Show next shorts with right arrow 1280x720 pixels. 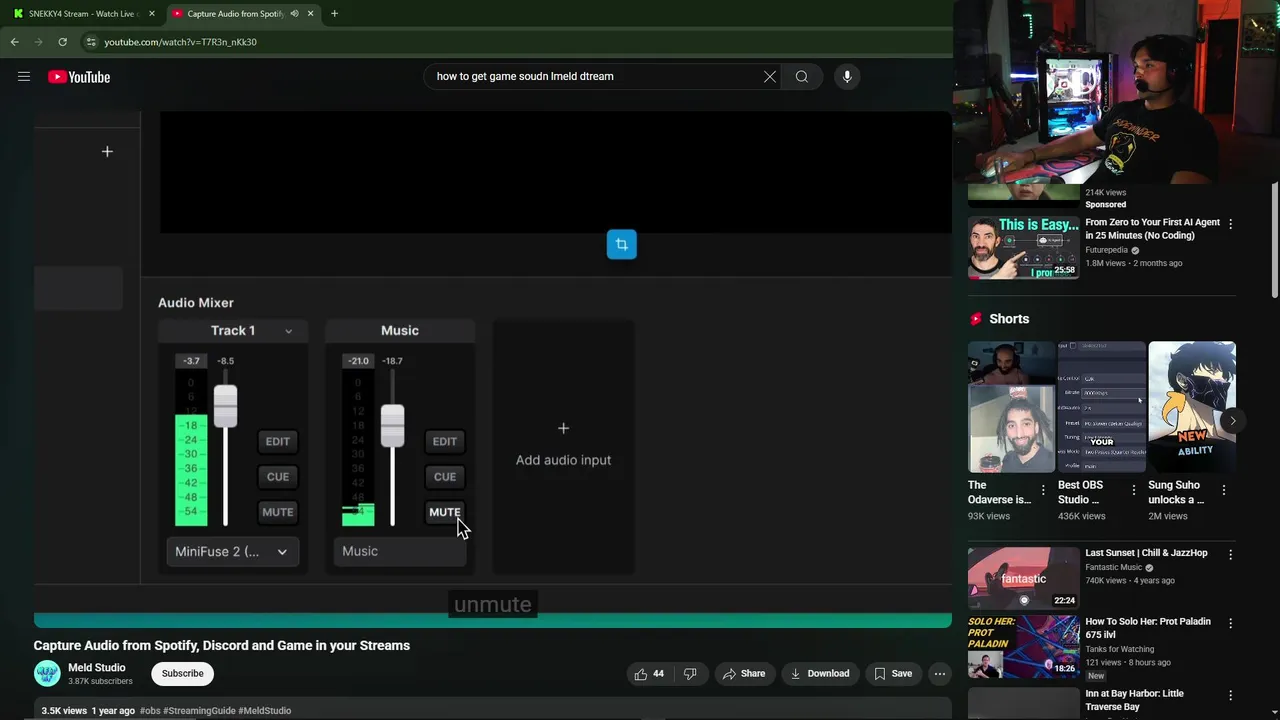pyautogui.click(x=1232, y=421)
